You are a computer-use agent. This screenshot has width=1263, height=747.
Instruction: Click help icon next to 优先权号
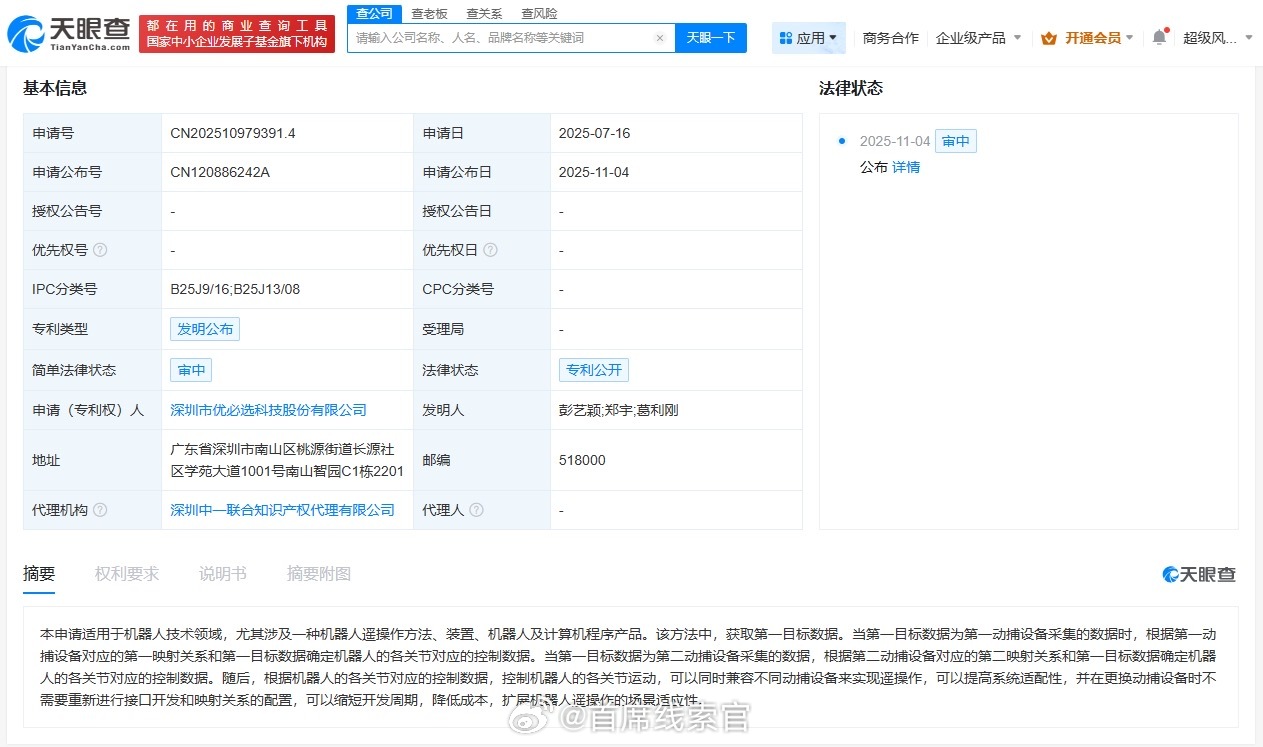[x=100, y=250]
